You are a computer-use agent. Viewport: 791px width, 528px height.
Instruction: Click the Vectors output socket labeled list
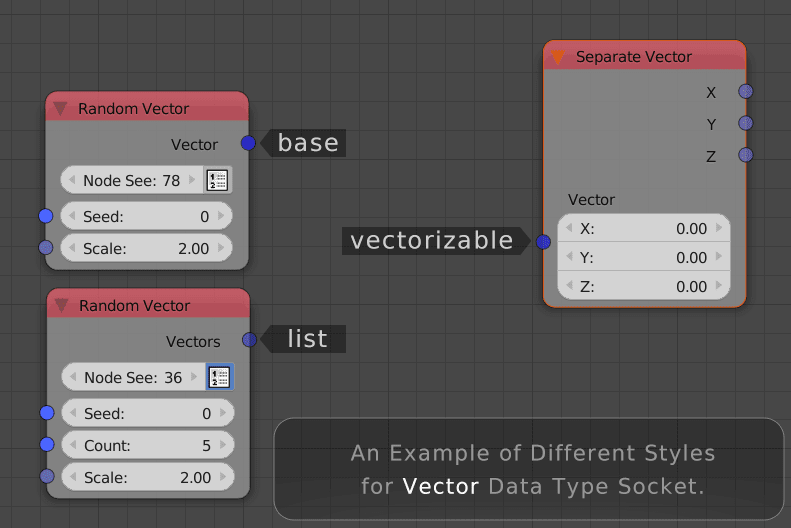point(249,340)
